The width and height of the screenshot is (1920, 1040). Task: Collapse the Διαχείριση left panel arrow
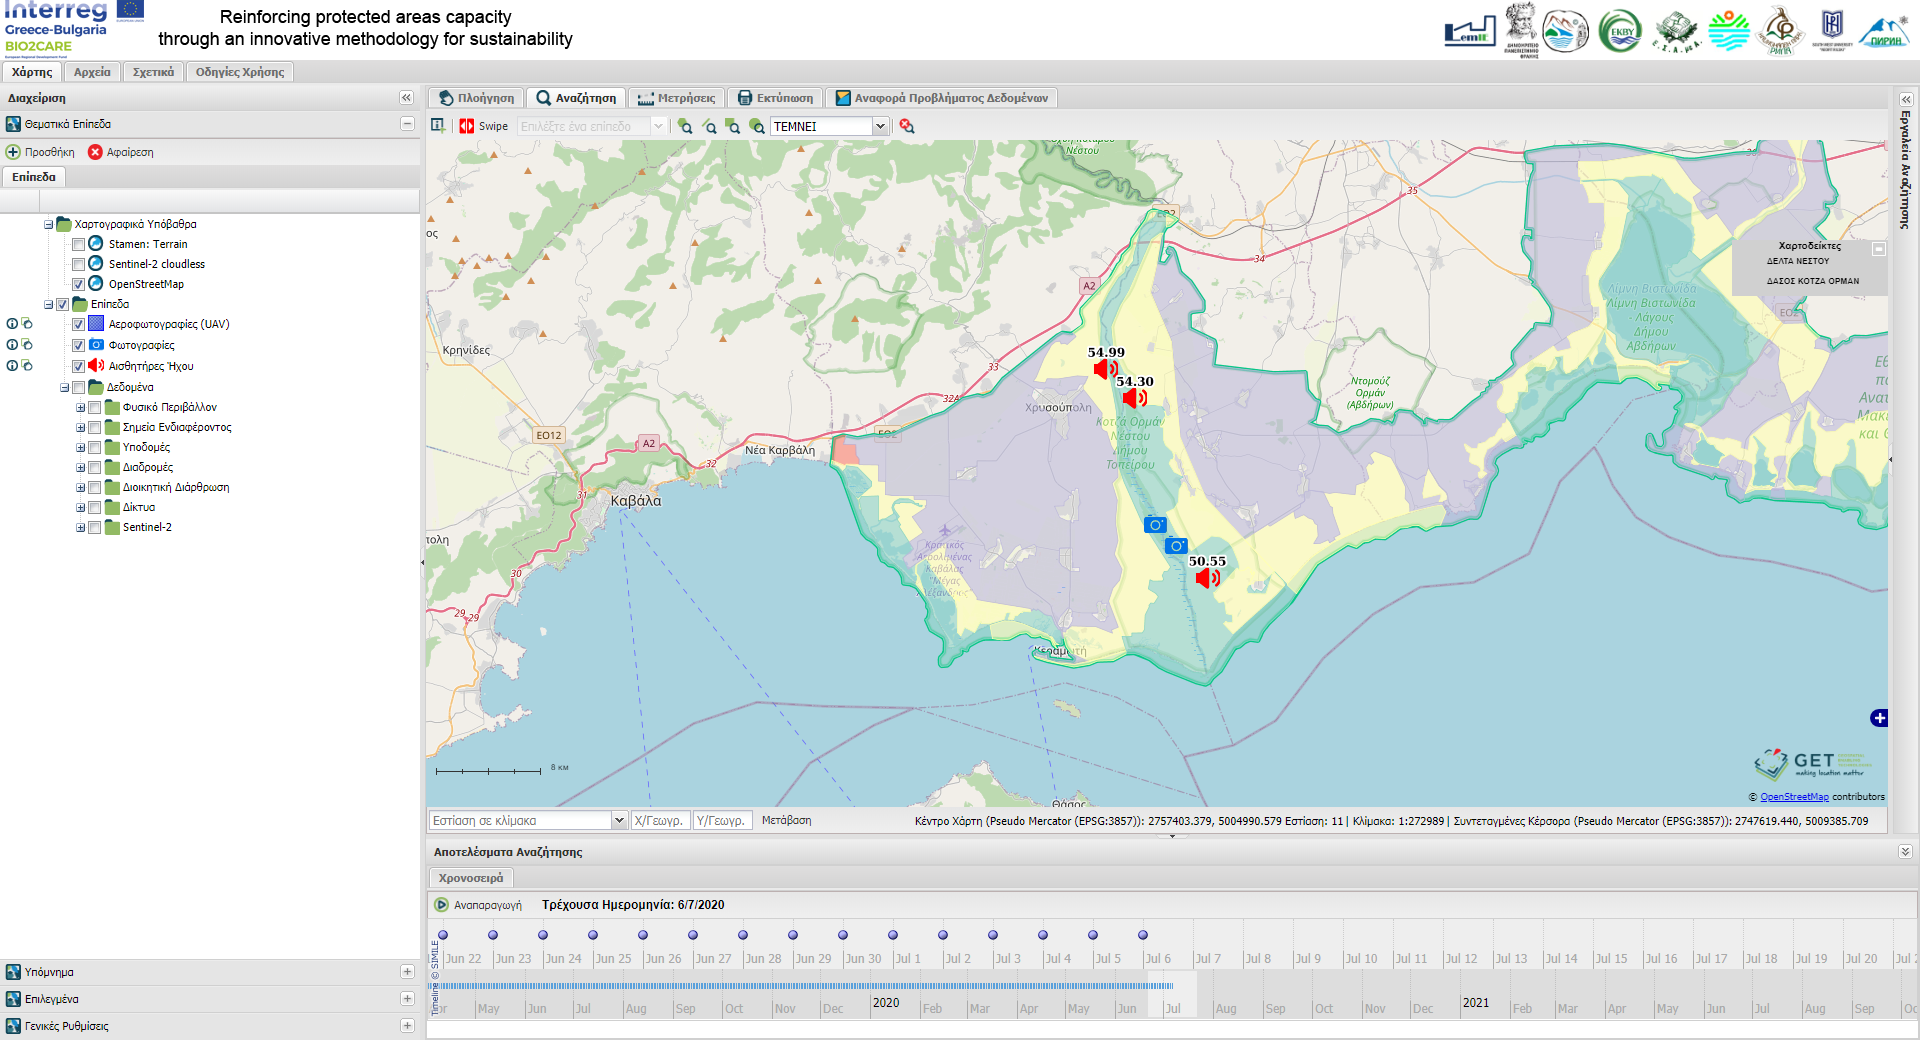tap(406, 98)
